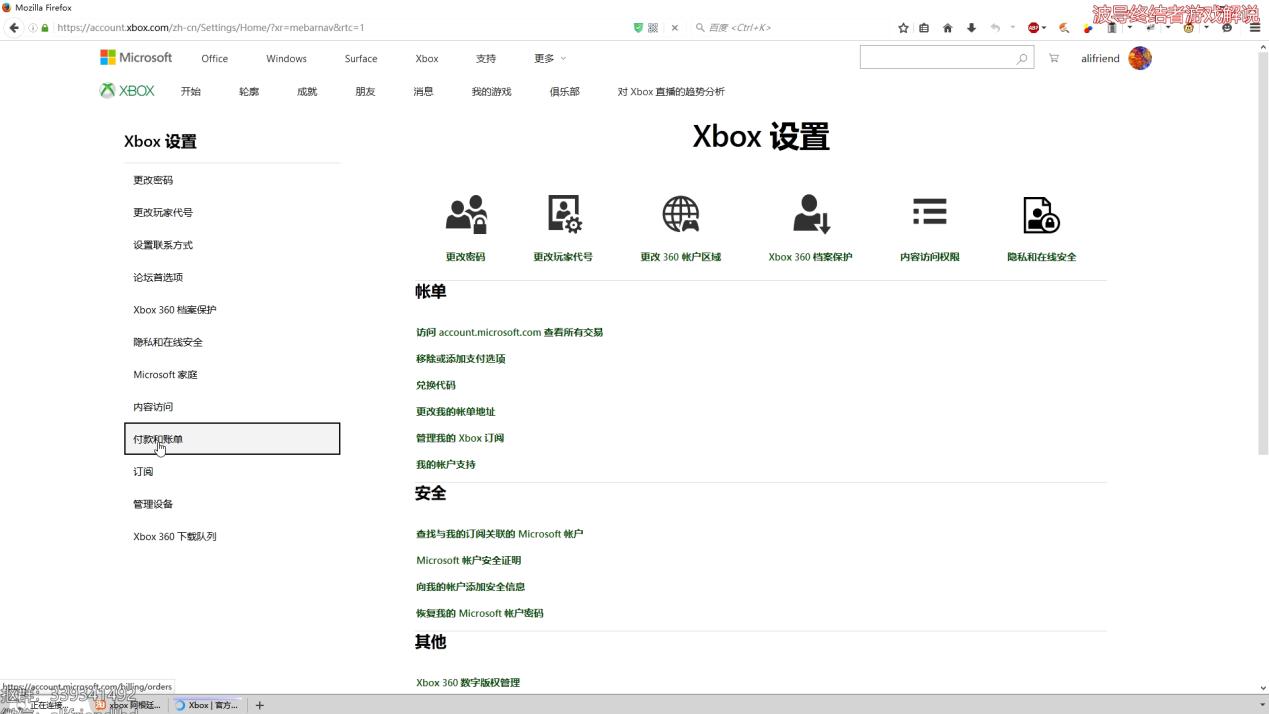The height and width of the screenshot is (714, 1269).
Task: Open the Firefox hamburger menu
Action: click(1254, 27)
